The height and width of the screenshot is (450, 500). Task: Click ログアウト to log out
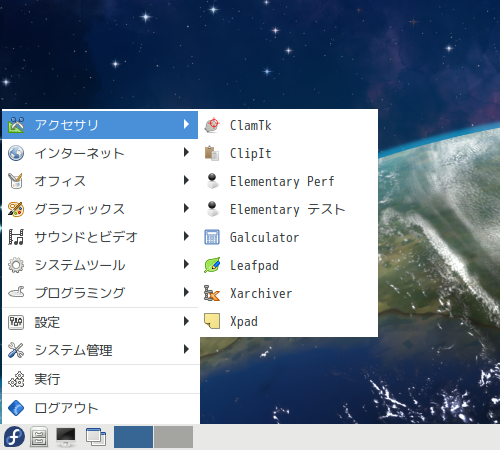[100, 408]
